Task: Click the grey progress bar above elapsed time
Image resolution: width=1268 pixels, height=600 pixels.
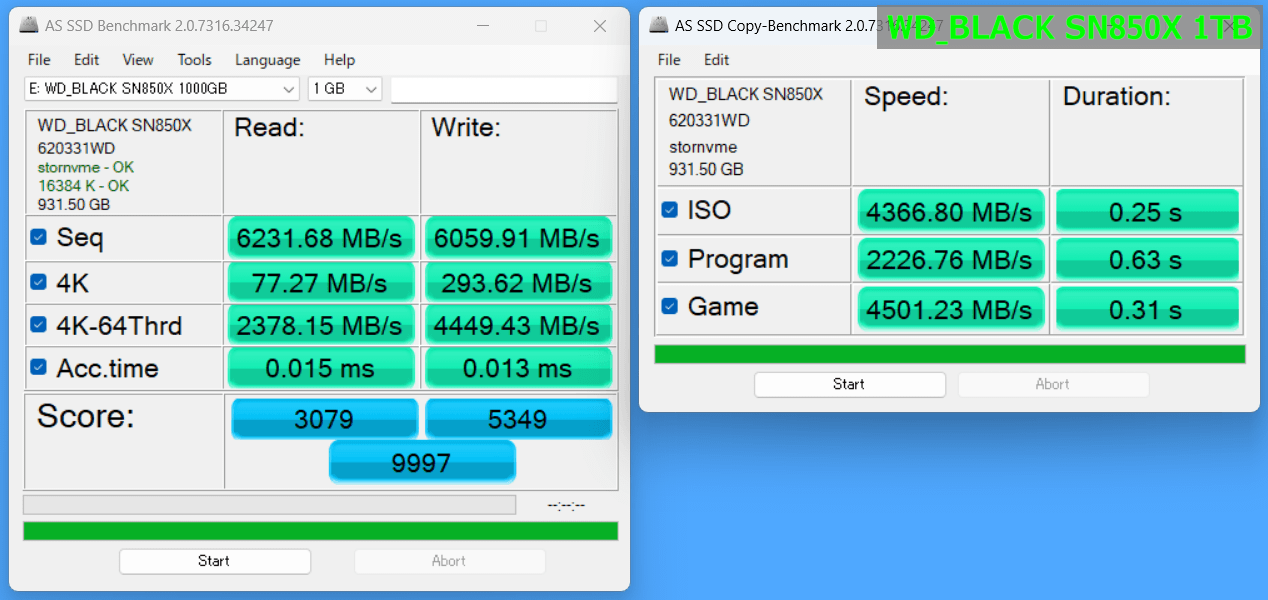Action: 269,505
